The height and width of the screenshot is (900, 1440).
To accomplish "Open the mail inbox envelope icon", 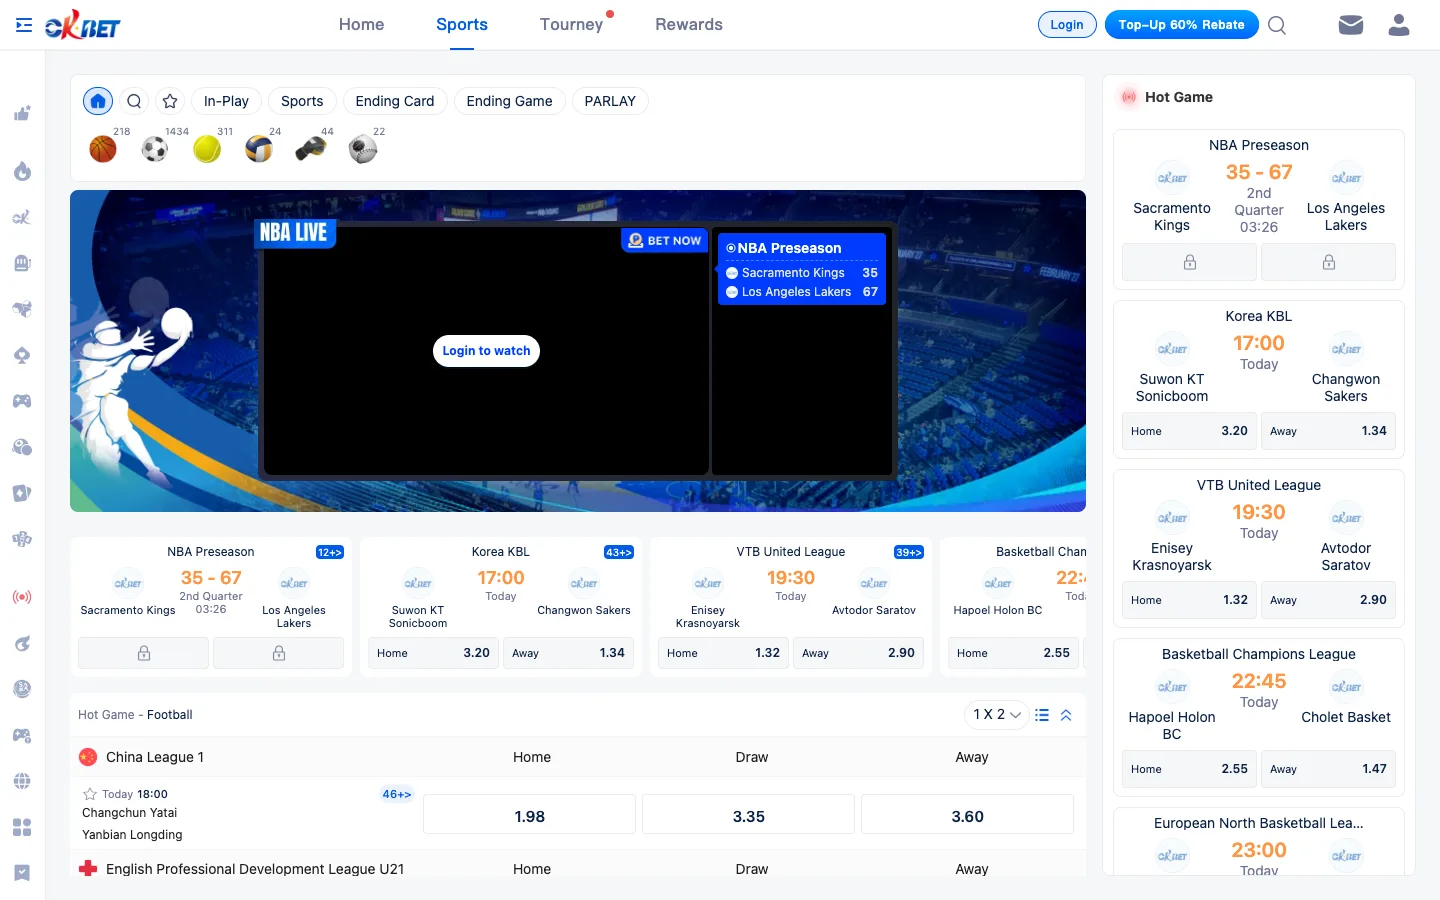I will coord(1351,25).
